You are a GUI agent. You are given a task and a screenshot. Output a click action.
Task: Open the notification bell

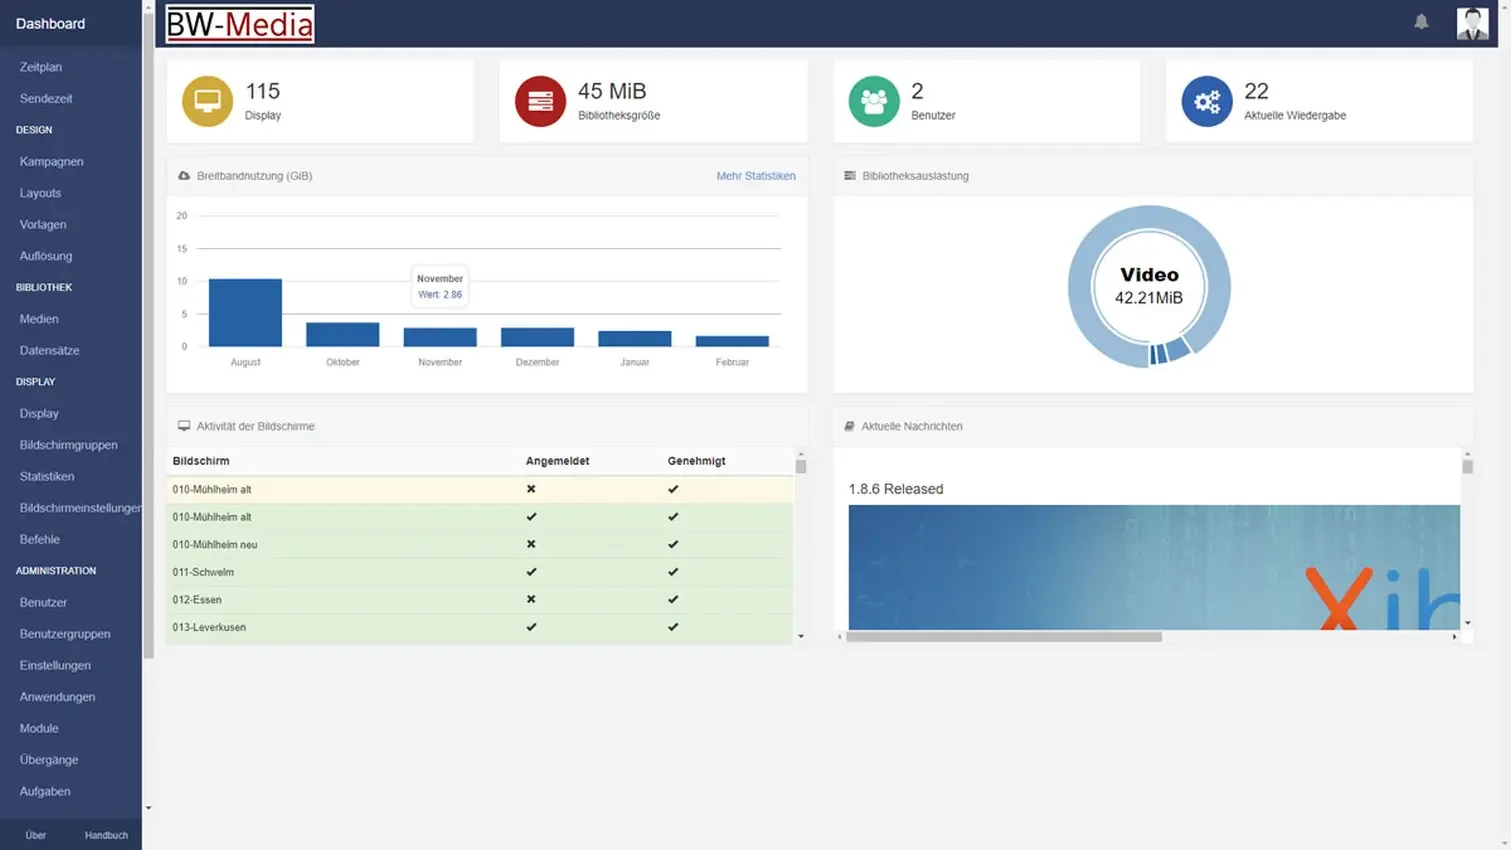tap(1421, 22)
